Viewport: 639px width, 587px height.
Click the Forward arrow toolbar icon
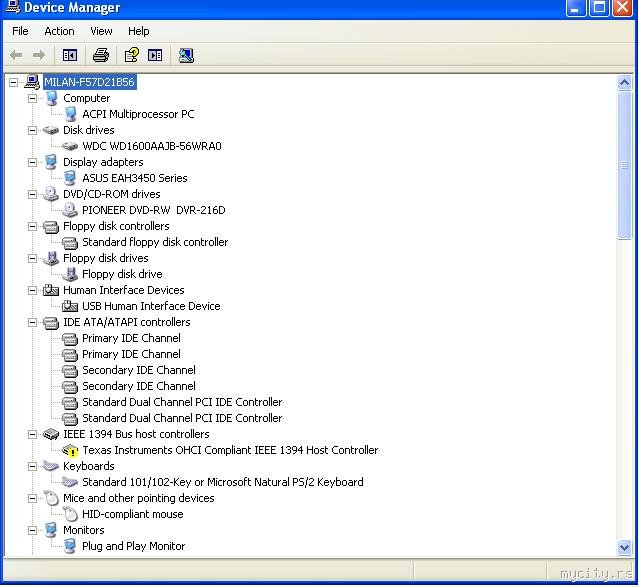pos(39,55)
